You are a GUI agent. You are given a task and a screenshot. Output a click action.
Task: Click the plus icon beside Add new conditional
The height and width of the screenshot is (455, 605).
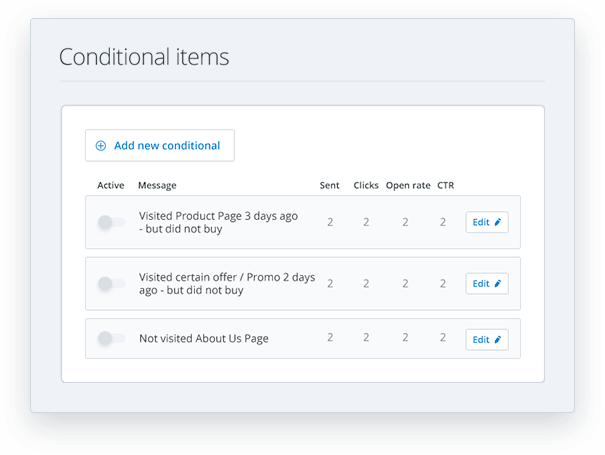pyautogui.click(x=100, y=146)
